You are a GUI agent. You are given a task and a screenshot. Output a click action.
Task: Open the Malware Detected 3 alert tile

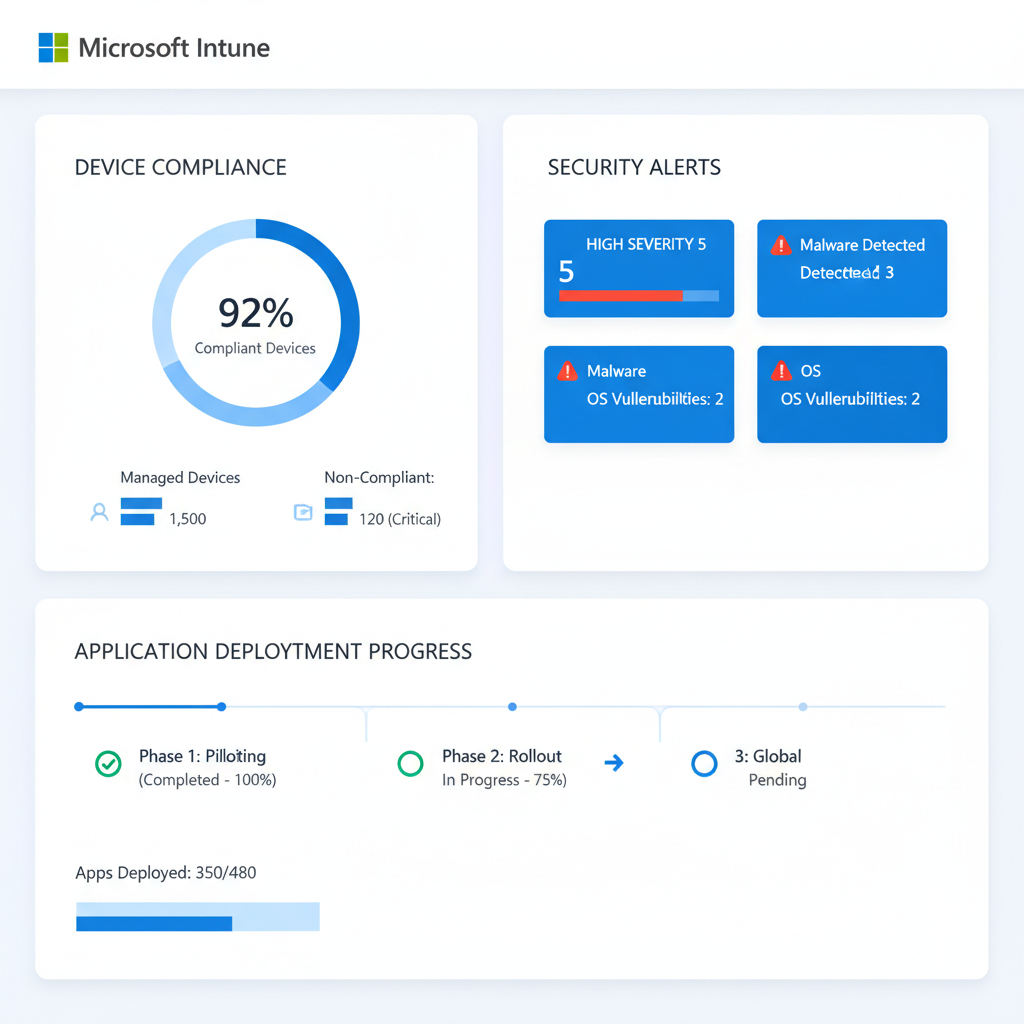pyautogui.click(x=852, y=268)
